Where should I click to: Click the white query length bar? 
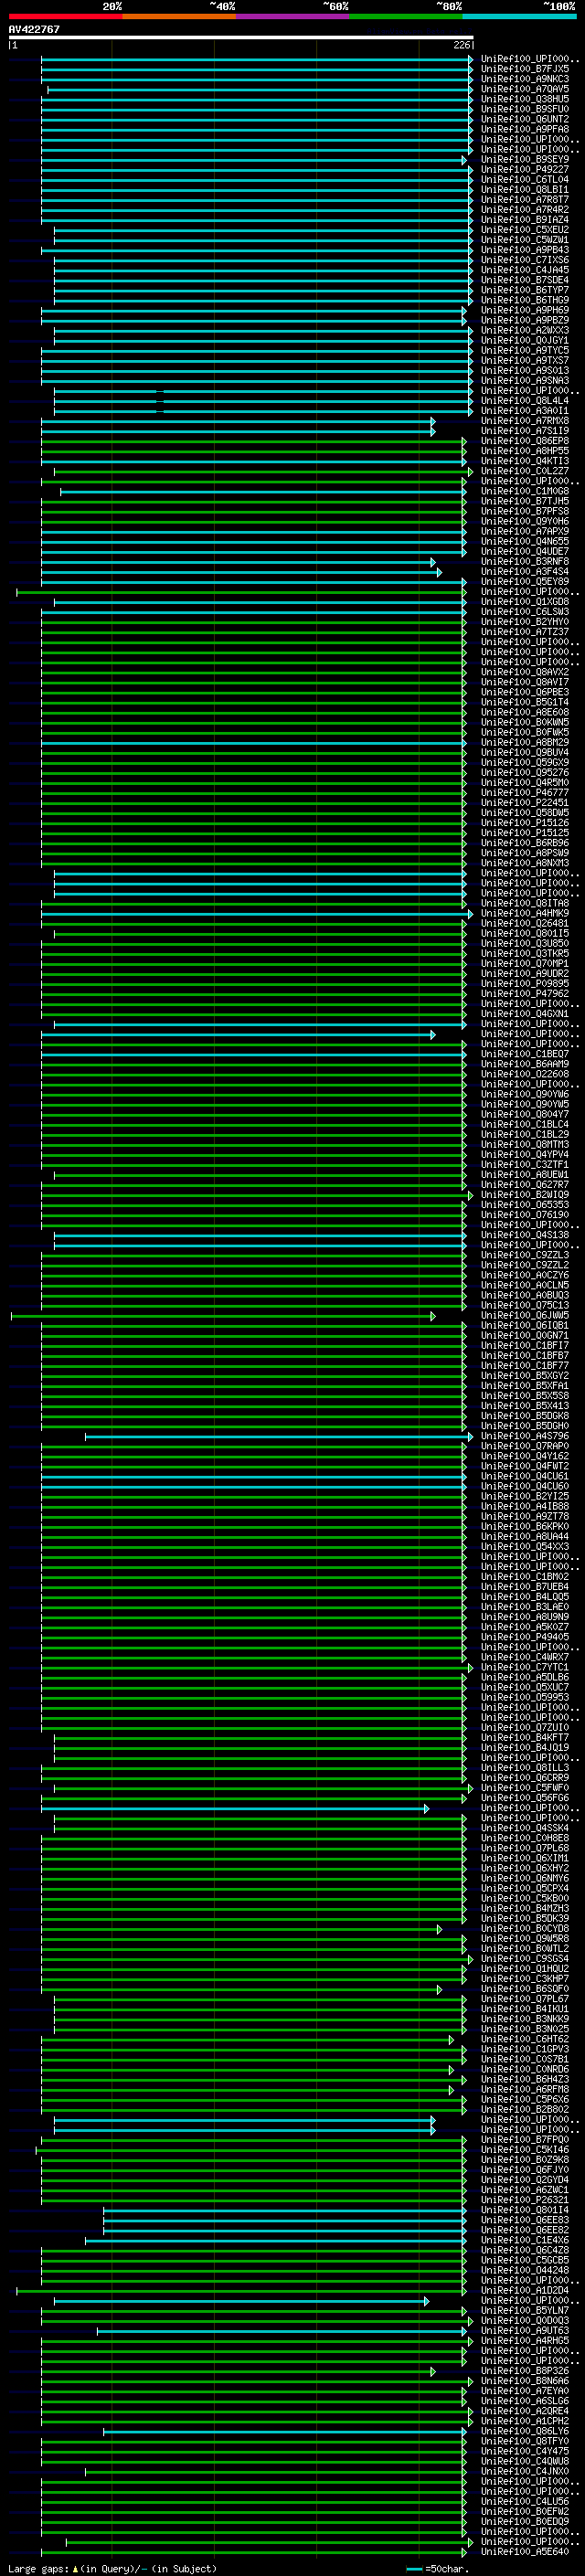click(x=241, y=37)
